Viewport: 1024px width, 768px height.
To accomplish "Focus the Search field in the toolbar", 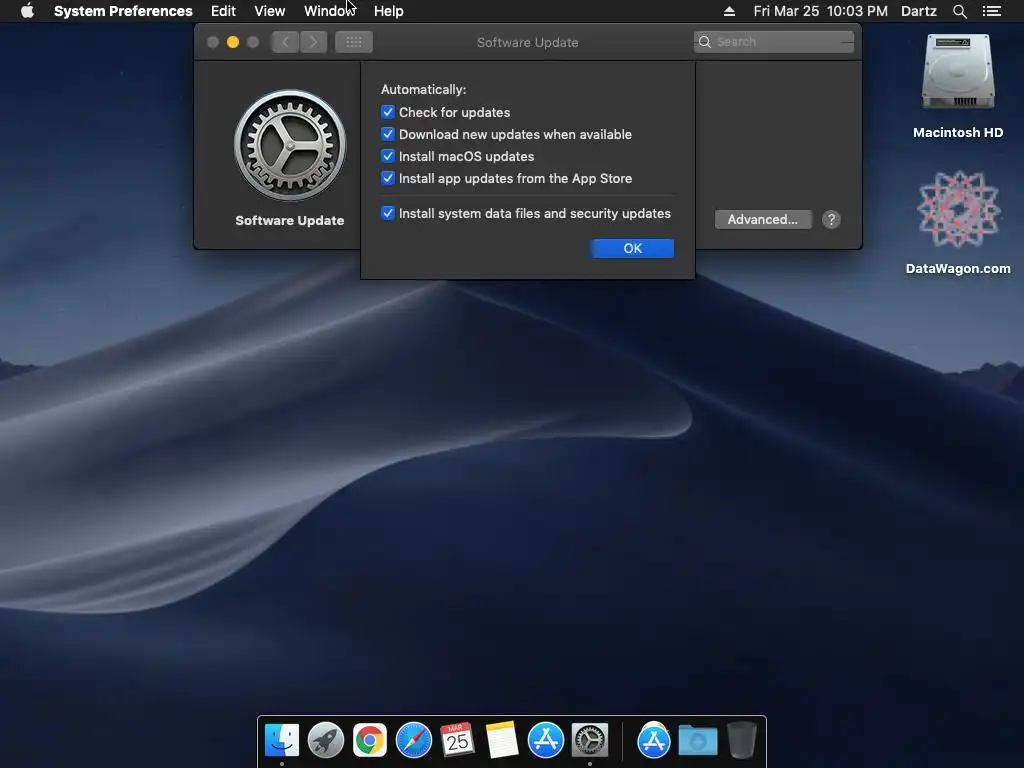I will 774,42.
